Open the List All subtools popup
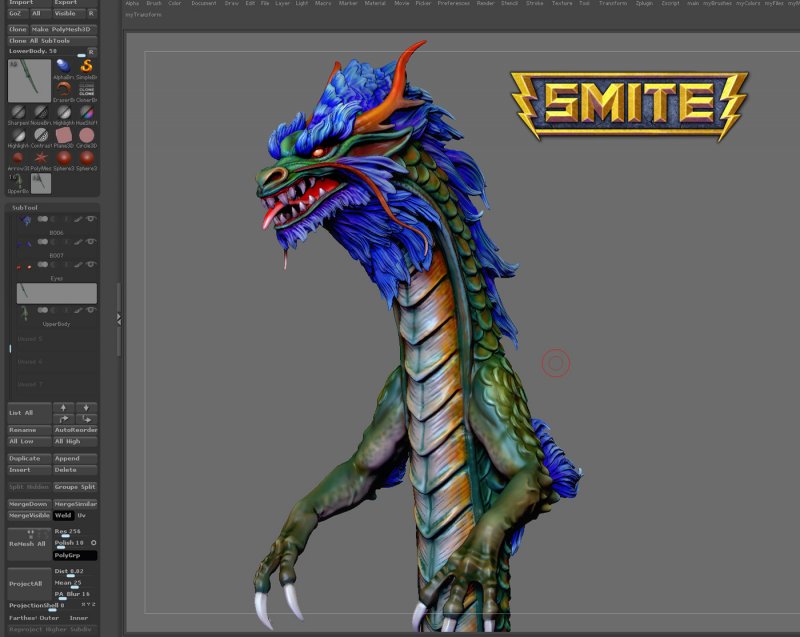This screenshot has height=637, width=800. [x=29, y=413]
